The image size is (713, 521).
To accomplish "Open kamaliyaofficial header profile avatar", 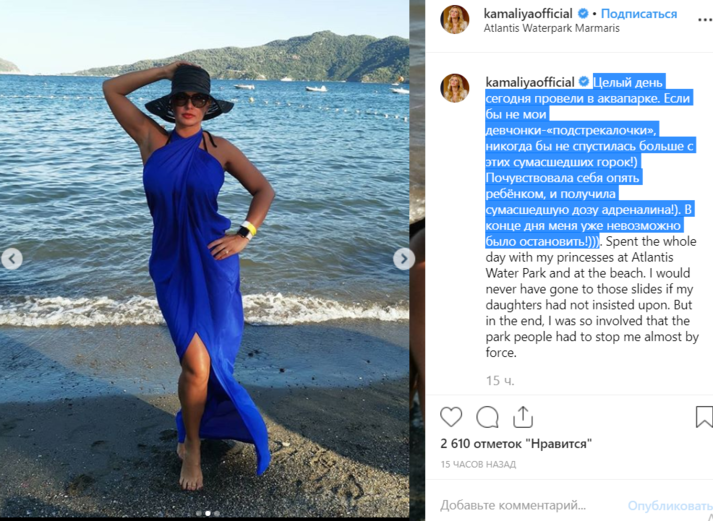I will [454, 20].
